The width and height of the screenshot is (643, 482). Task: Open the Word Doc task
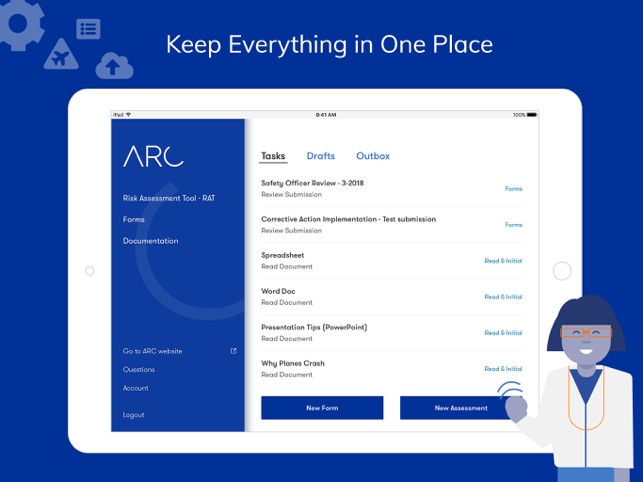tap(392, 297)
